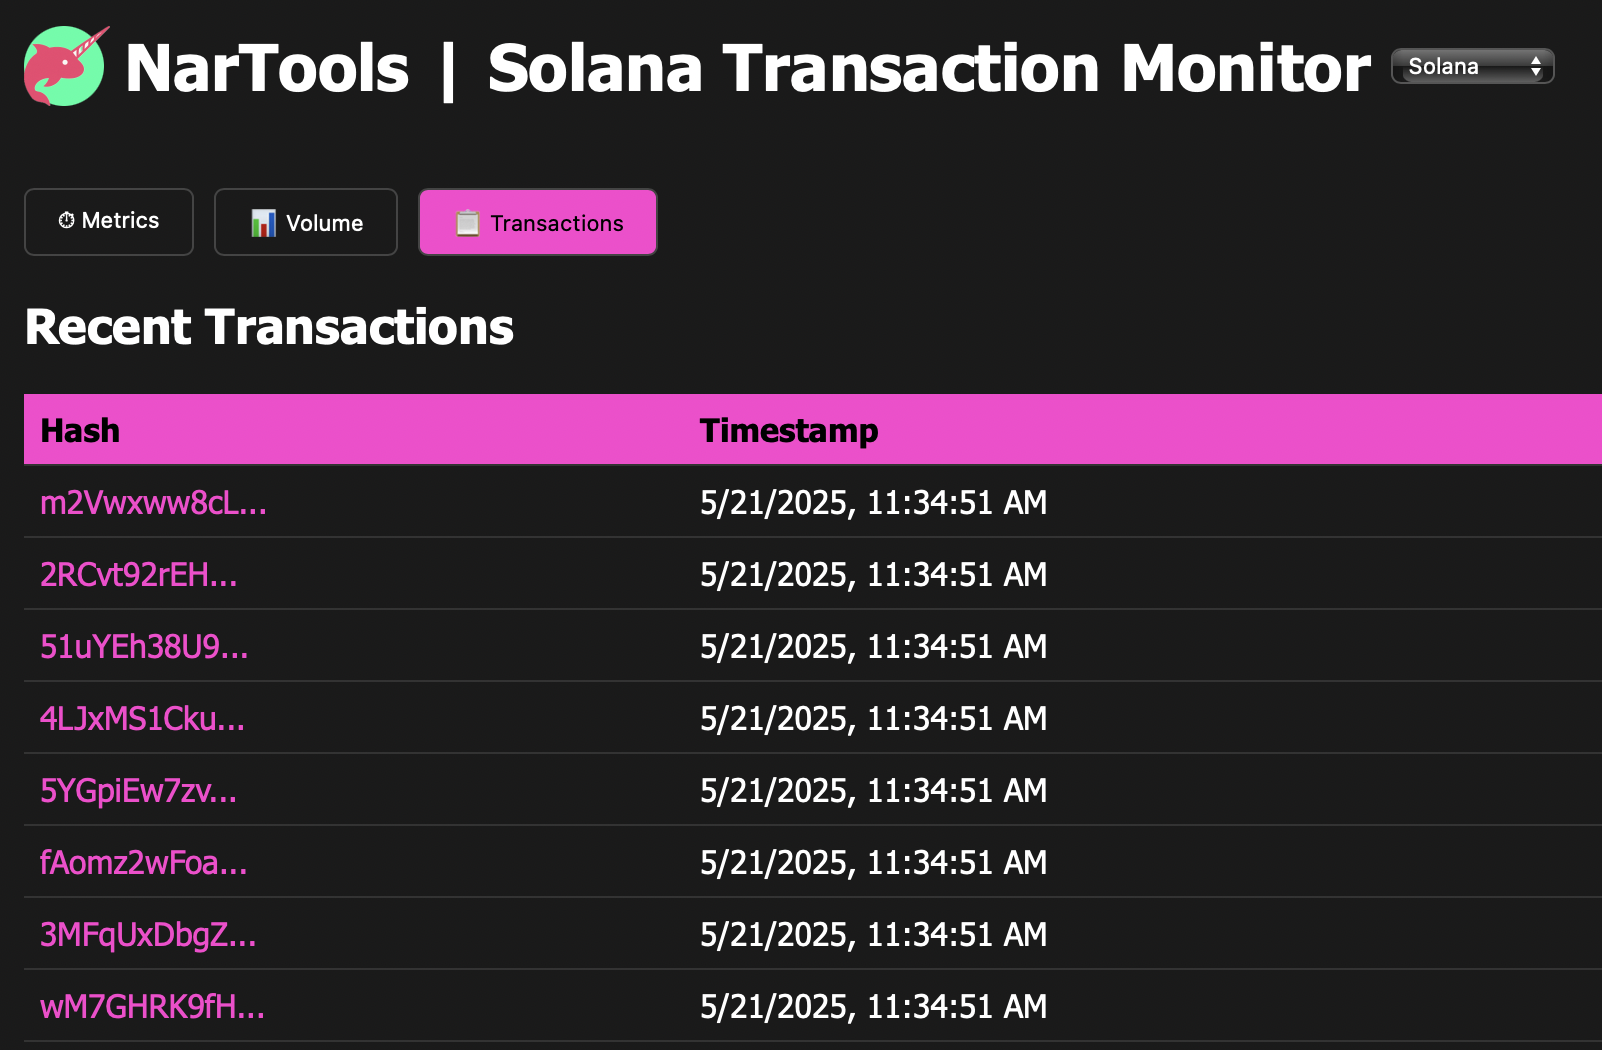The height and width of the screenshot is (1050, 1602).
Task: Click the timestamp in the m2Vwxww8cL row
Action: coord(873,502)
